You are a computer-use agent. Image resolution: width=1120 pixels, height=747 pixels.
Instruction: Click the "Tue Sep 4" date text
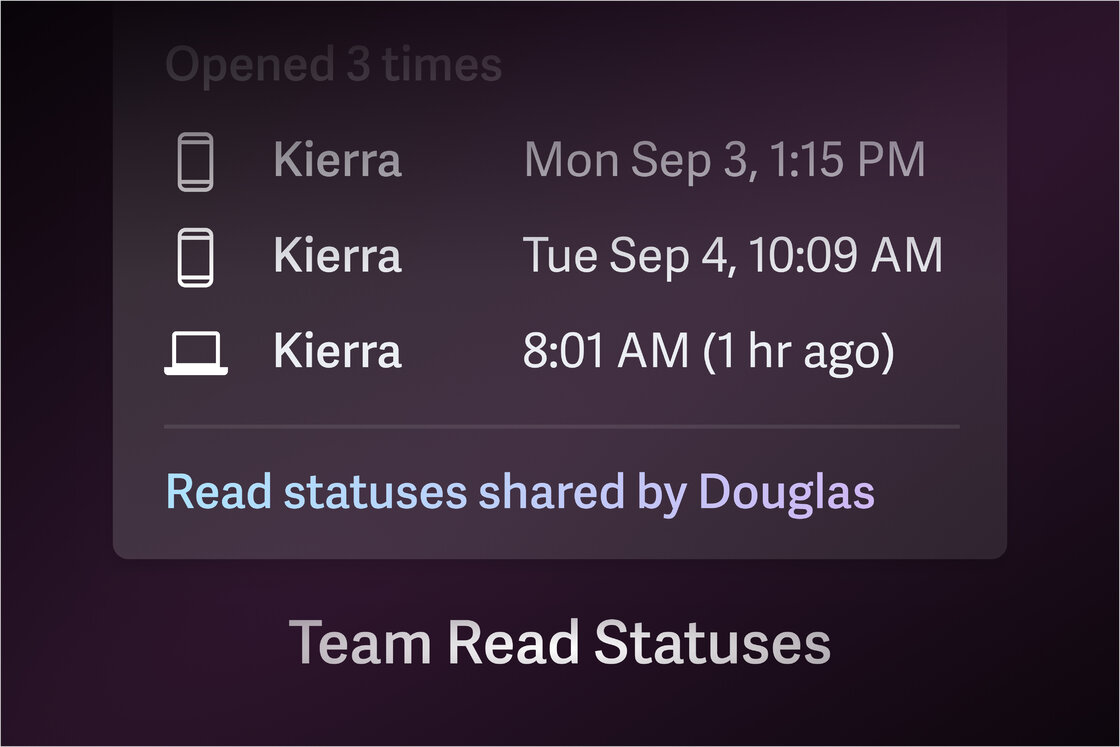tap(626, 257)
